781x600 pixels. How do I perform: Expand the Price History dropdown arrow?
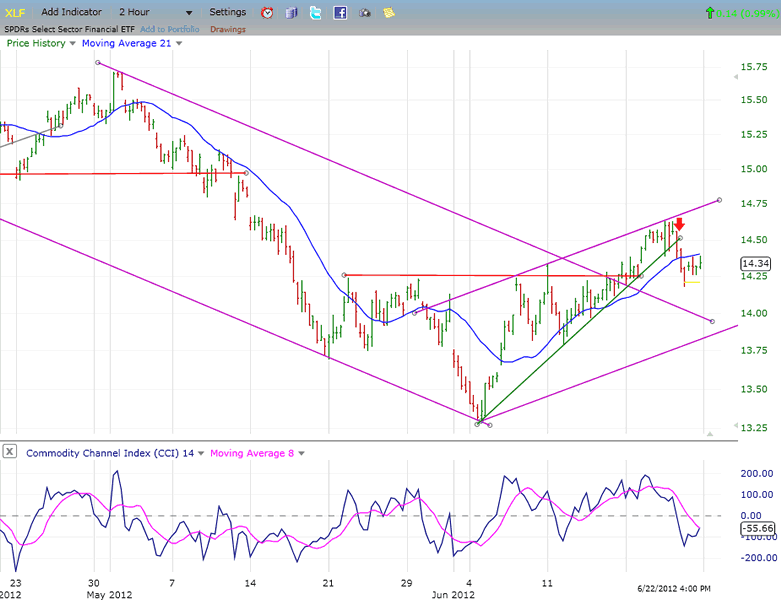pyautogui.click(x=73, y=44)
